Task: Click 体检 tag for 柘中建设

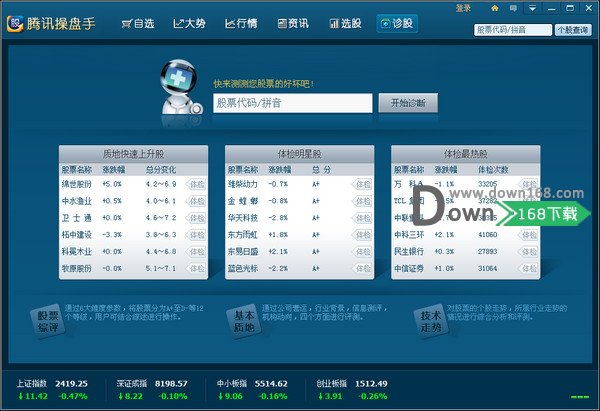Action: click(x=196, y=235)
